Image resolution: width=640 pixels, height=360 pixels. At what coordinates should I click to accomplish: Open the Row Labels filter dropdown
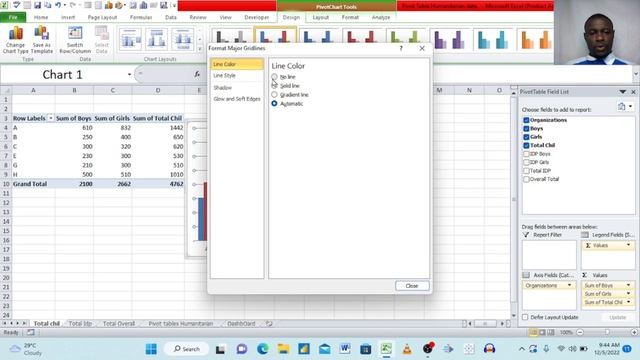pos(51,118)
